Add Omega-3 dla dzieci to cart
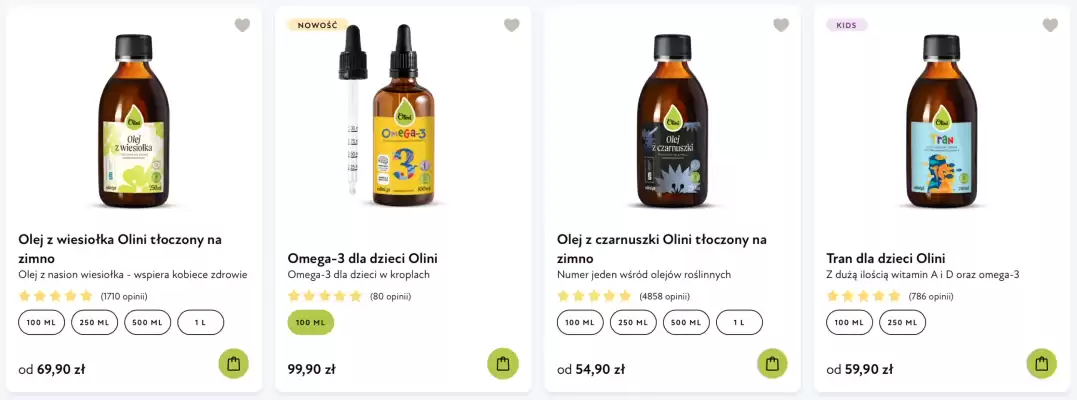 pos(503,364)
